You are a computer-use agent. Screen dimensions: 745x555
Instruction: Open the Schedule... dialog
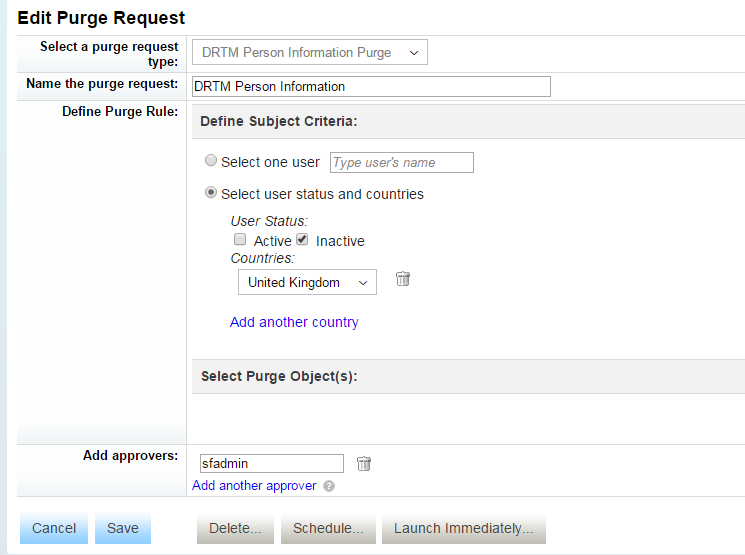pos(328,528)
